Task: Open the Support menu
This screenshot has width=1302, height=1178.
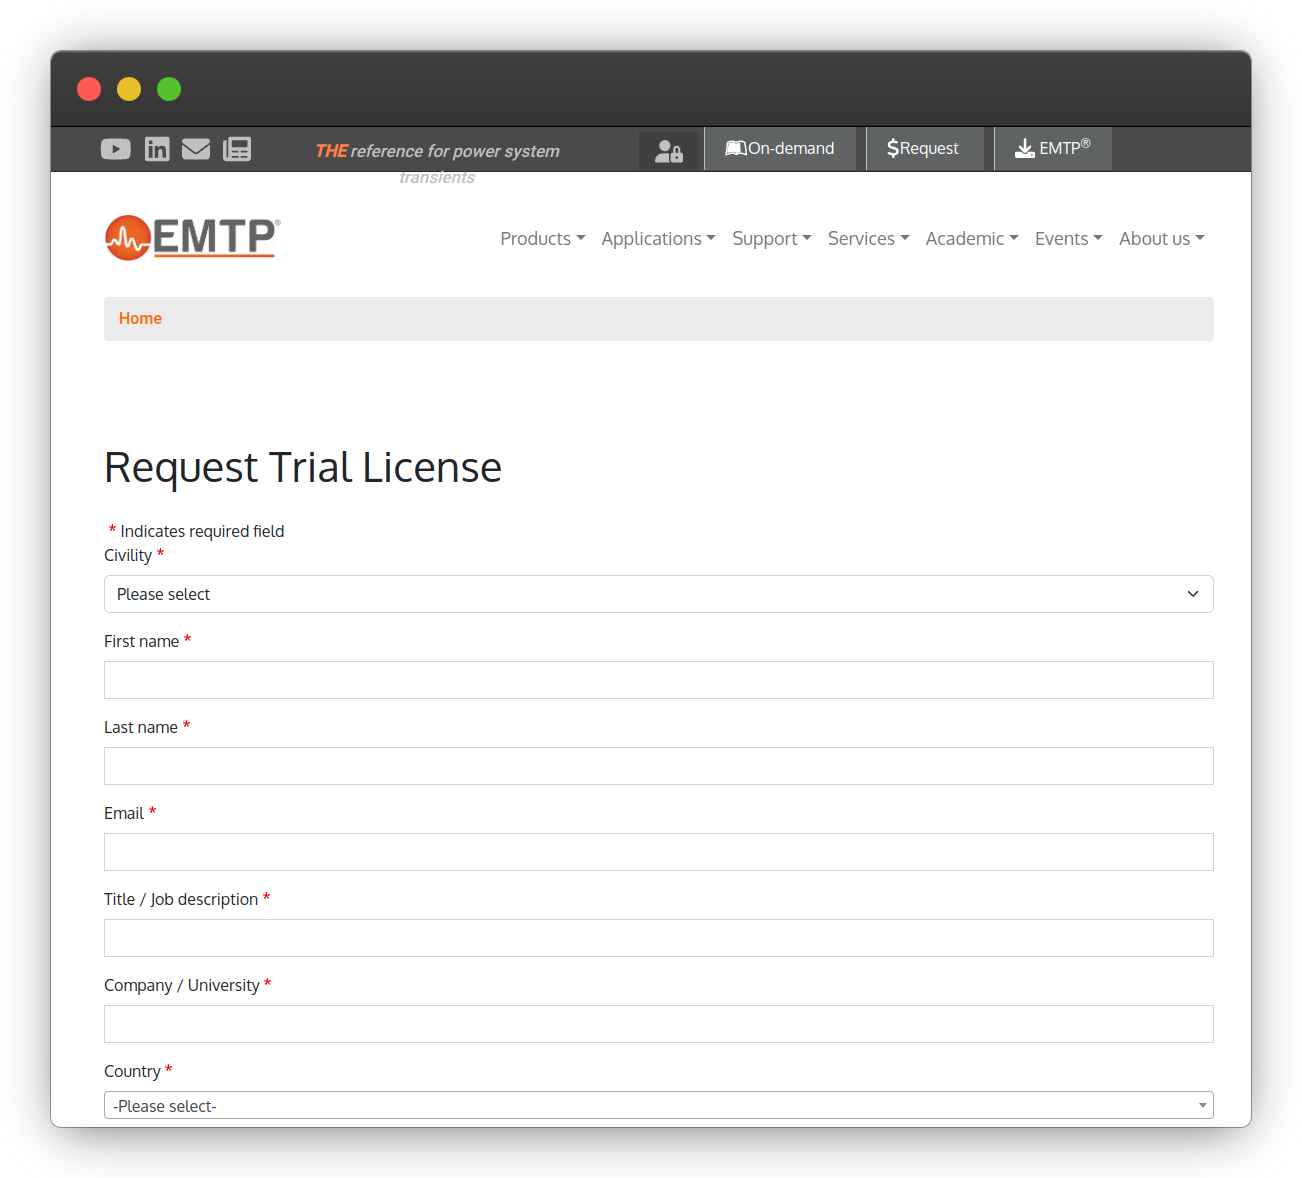Action: (x=772, y=238)
